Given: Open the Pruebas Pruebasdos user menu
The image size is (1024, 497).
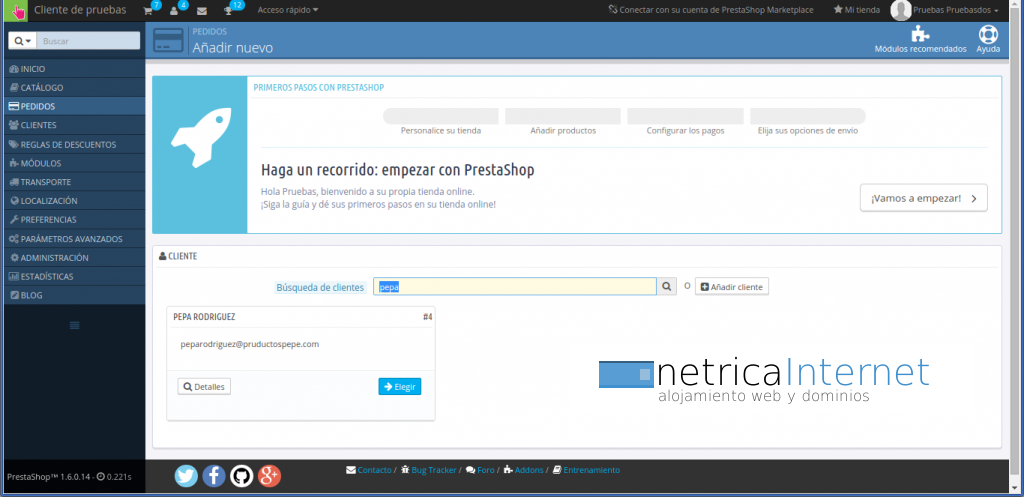Looking at the screenshot, I should [x=956, y=10].
